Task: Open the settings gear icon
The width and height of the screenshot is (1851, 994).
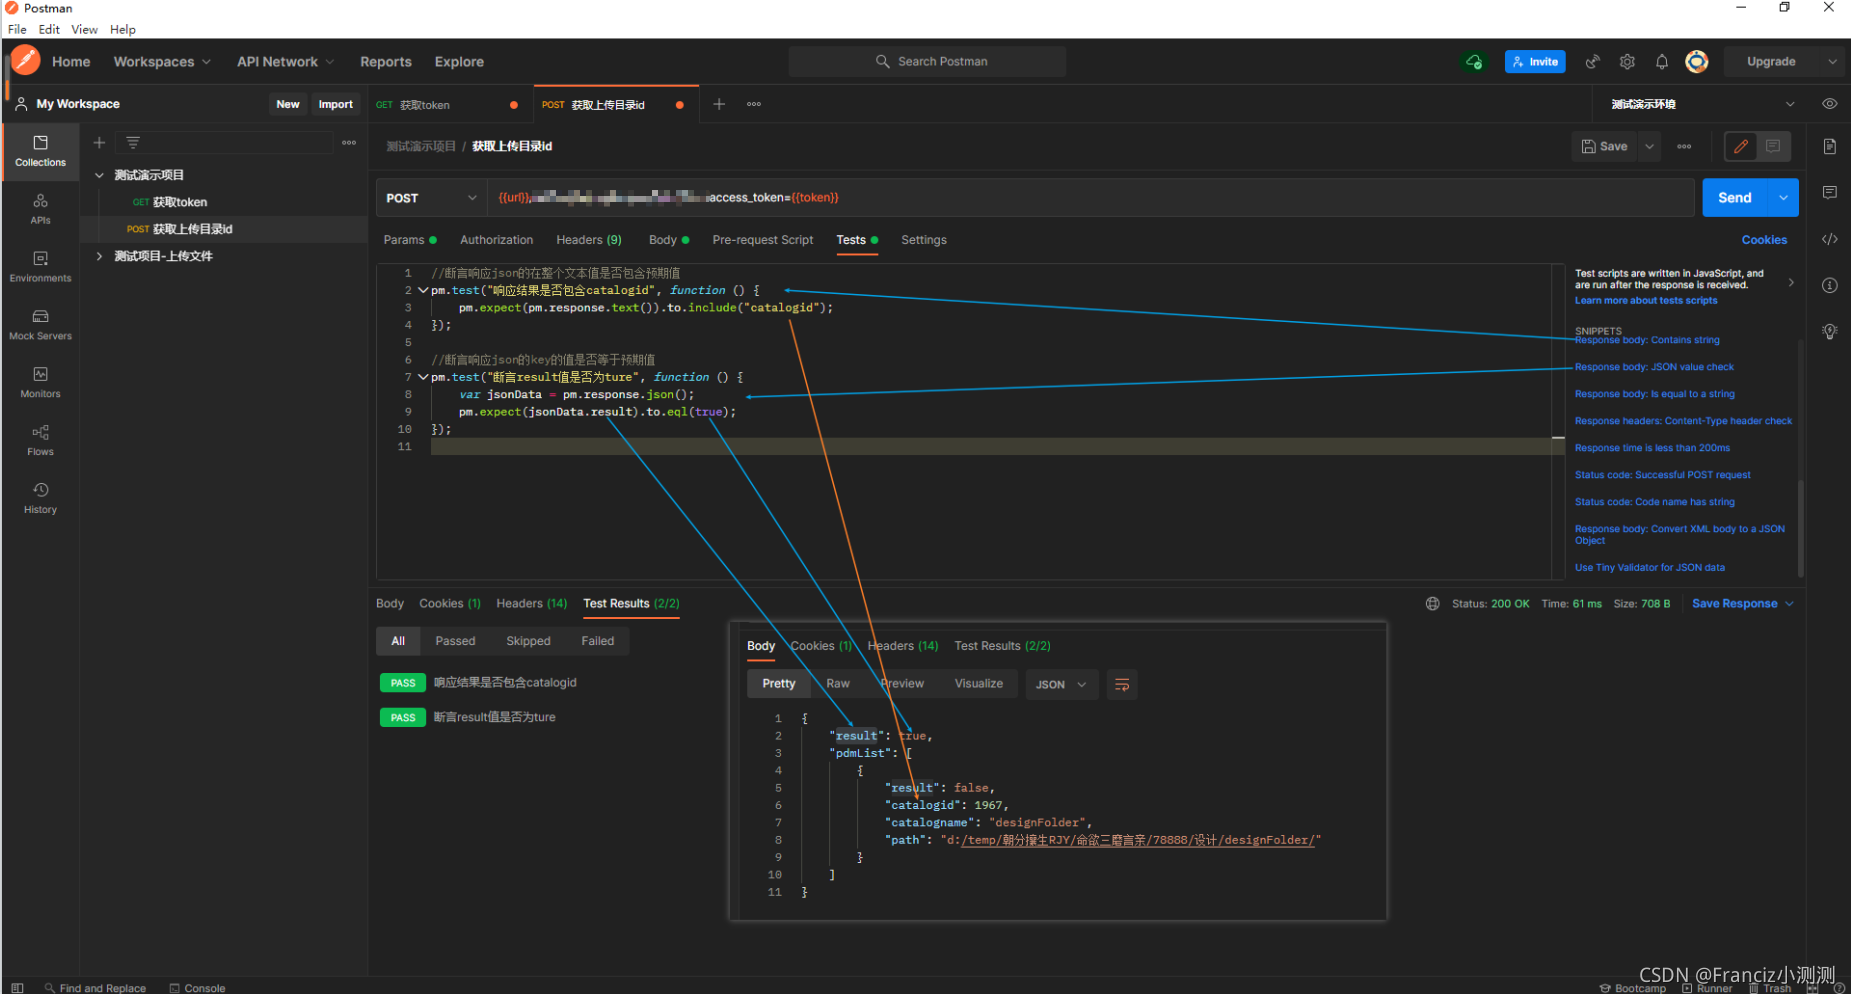Action: [x=1627, y=62]
